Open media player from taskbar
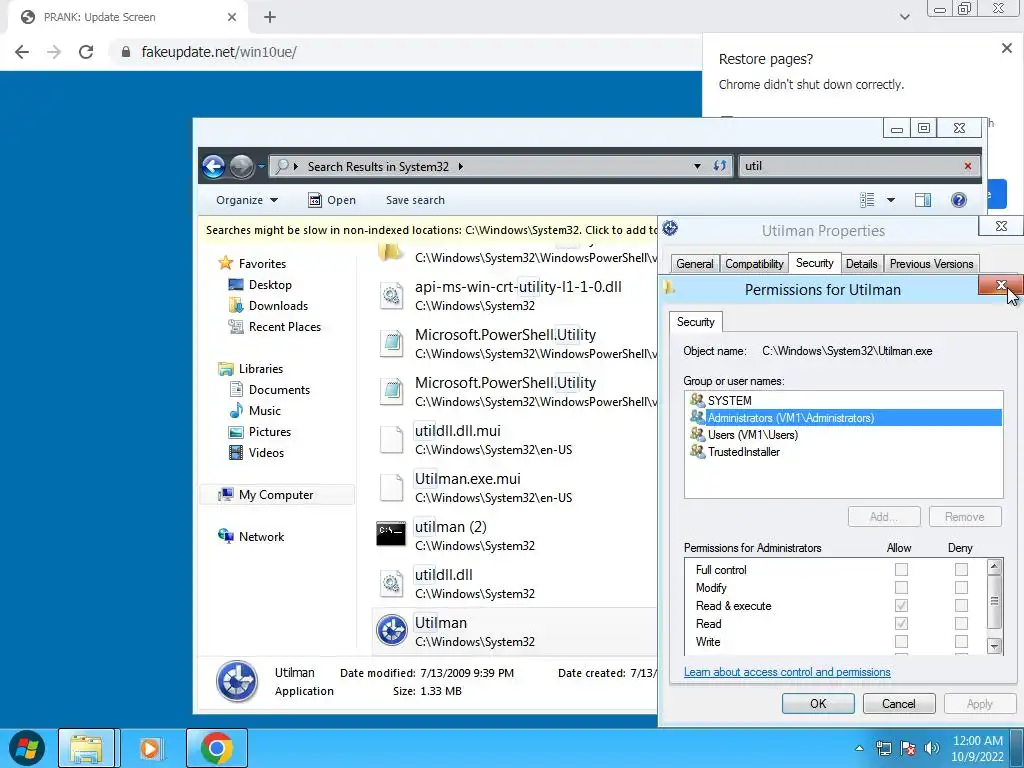Image resolution: width=1024 pixels, height=768 pixels. point(151,748)
